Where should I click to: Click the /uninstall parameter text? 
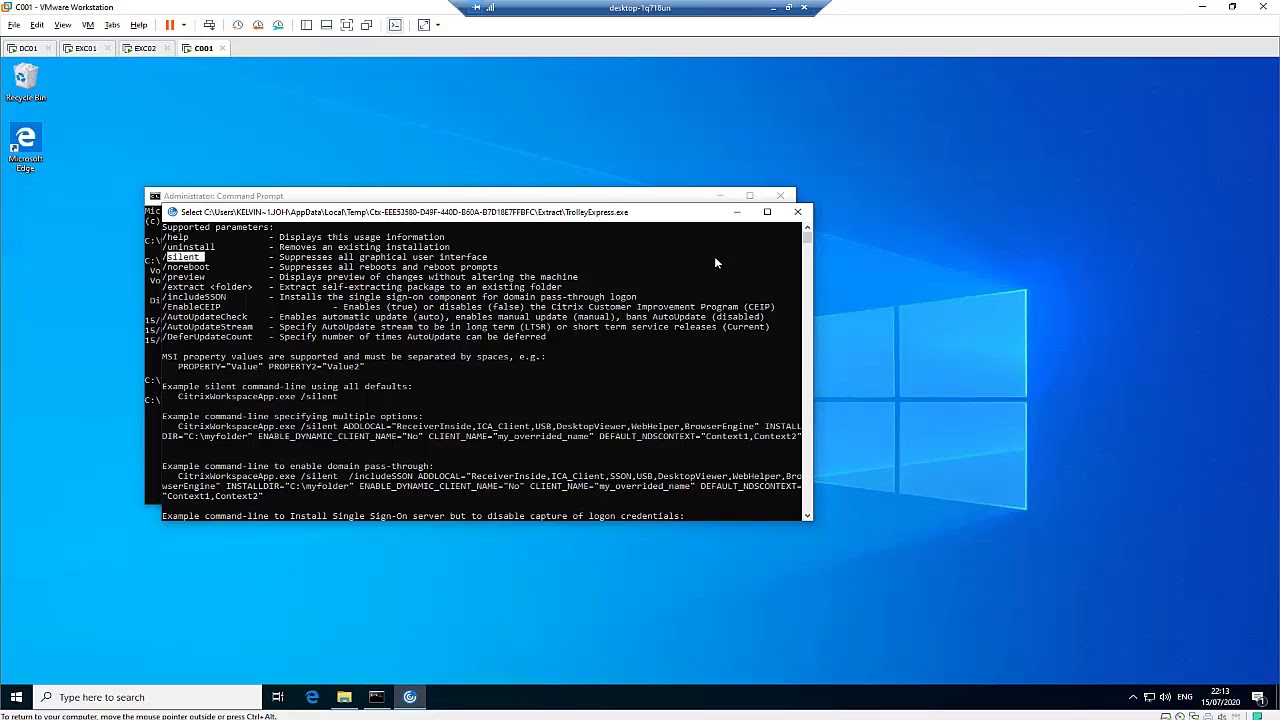pyautogui.click(x=189, y=247)
